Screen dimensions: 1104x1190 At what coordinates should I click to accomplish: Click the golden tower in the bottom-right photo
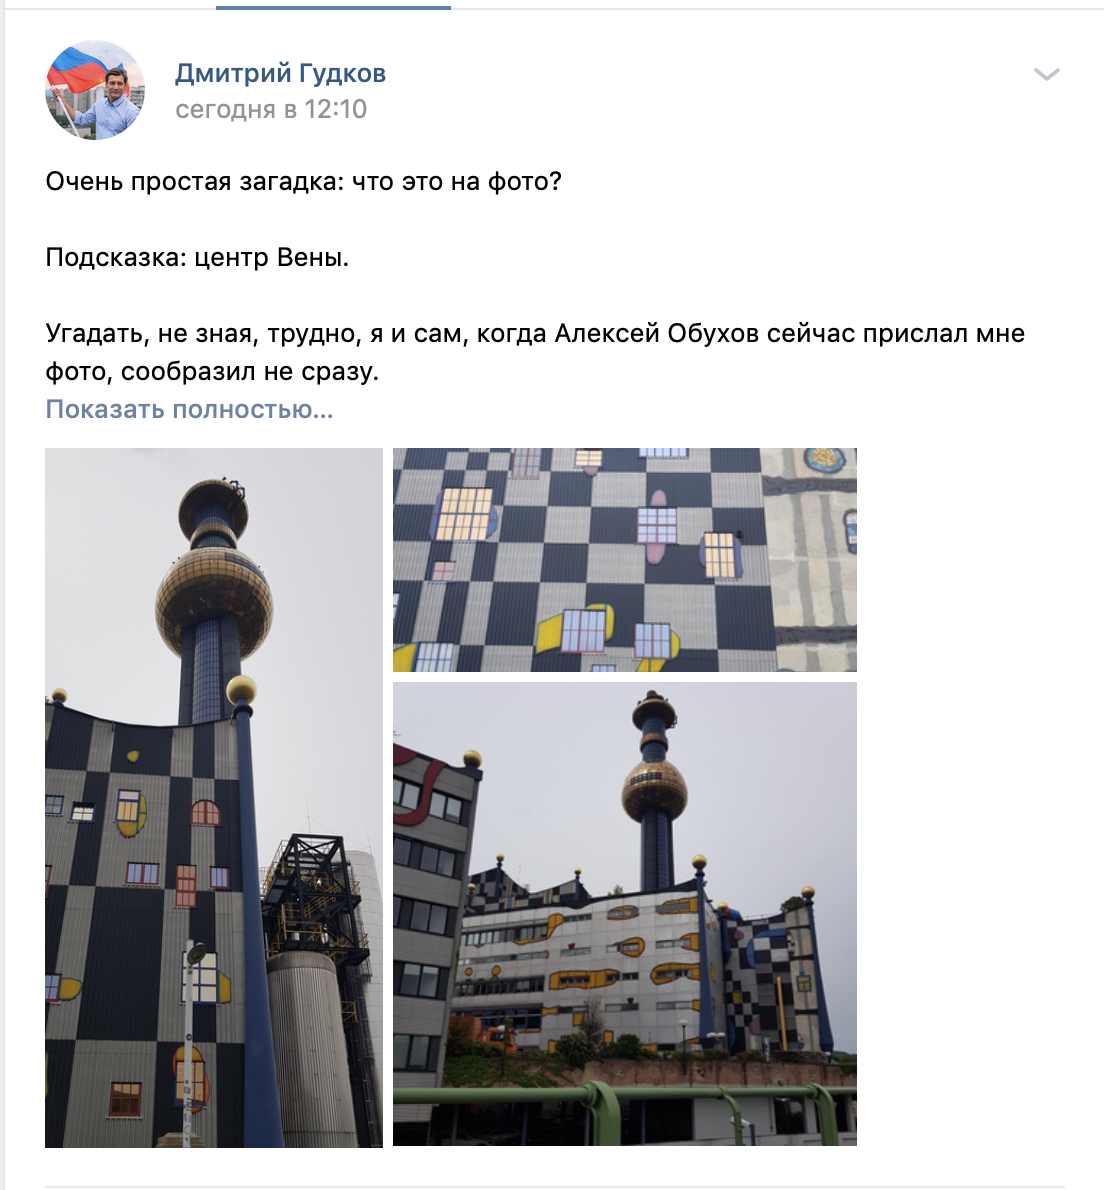(654, 789)
